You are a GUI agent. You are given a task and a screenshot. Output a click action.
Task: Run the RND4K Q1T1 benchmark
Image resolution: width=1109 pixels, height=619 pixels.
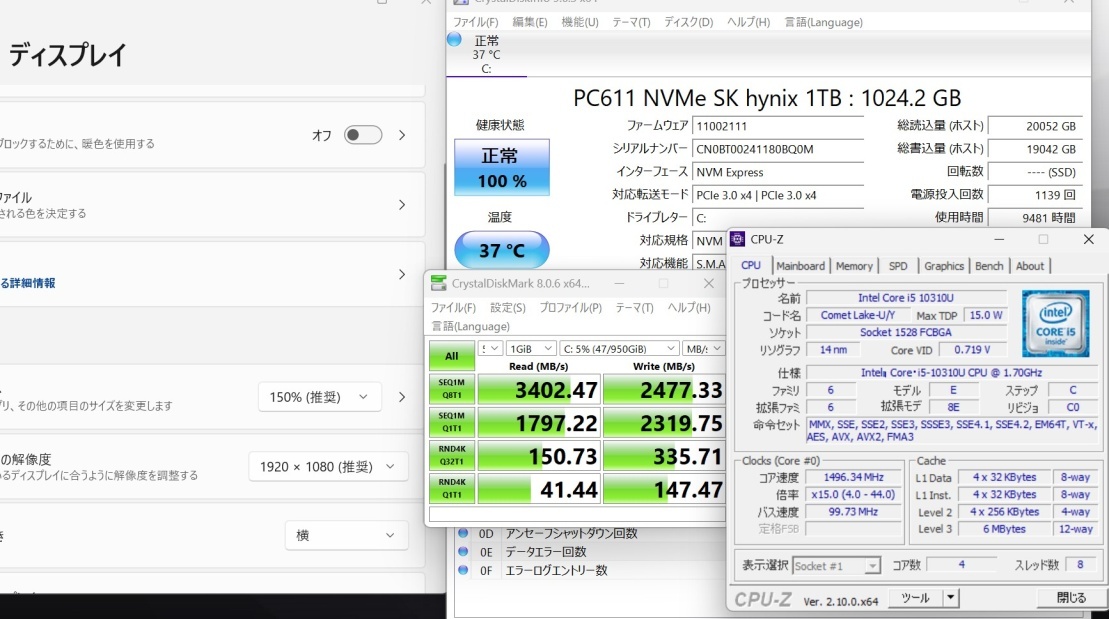coord(452,489)
